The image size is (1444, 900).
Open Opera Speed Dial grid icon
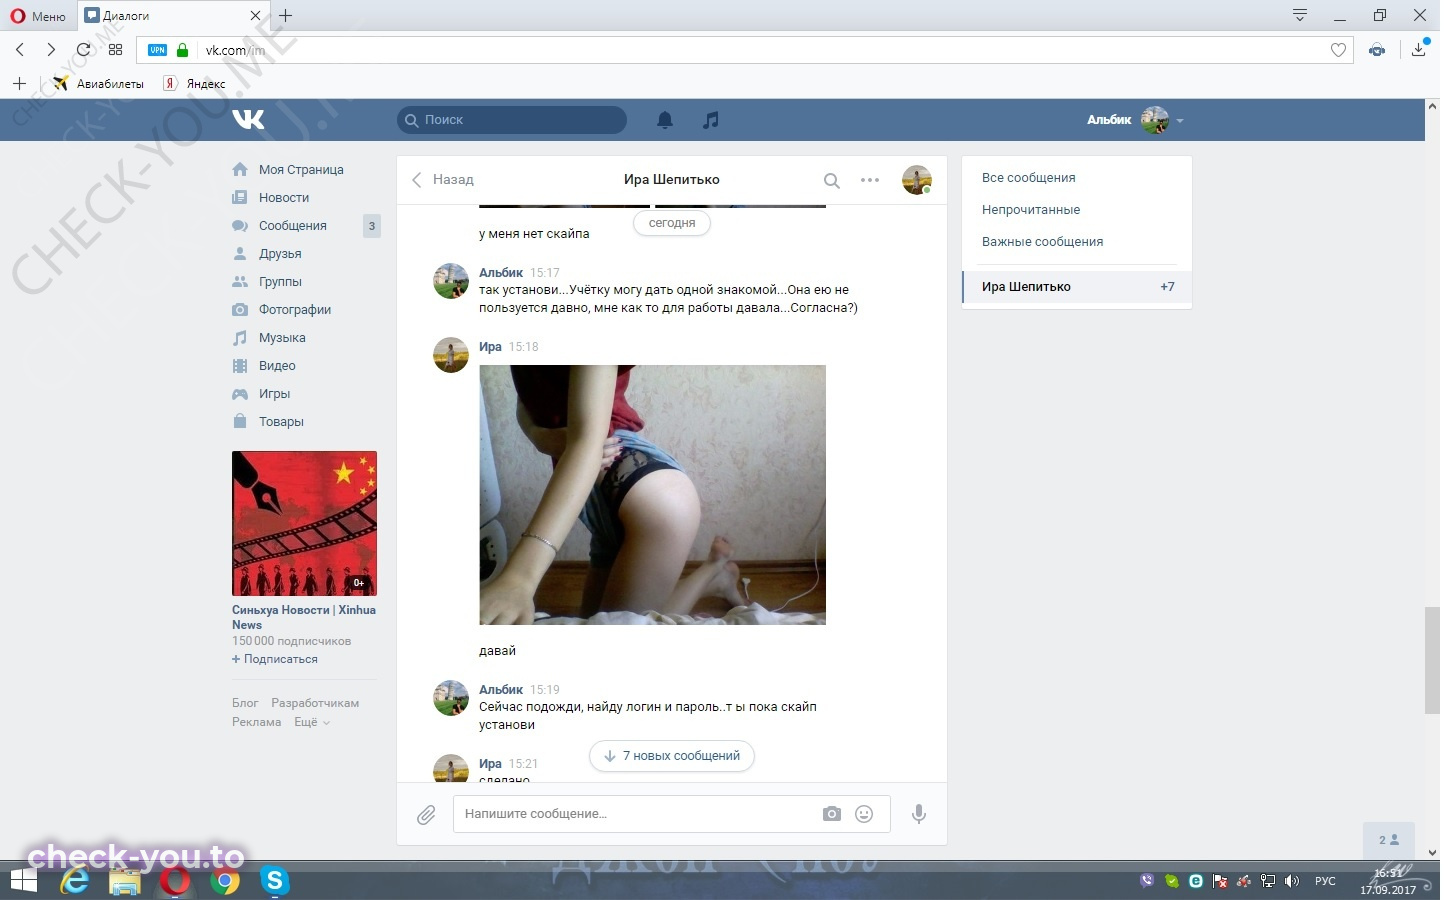click(115, 50)
